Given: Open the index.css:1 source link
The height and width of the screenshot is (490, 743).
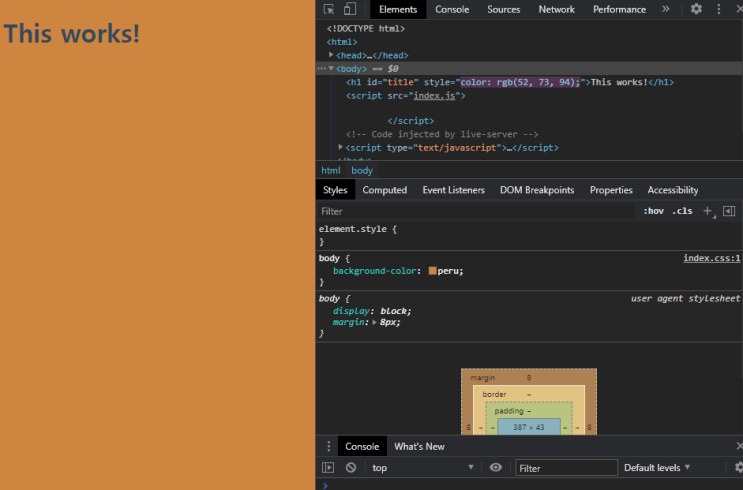Looking at the screenshot, I should (711, 258).
